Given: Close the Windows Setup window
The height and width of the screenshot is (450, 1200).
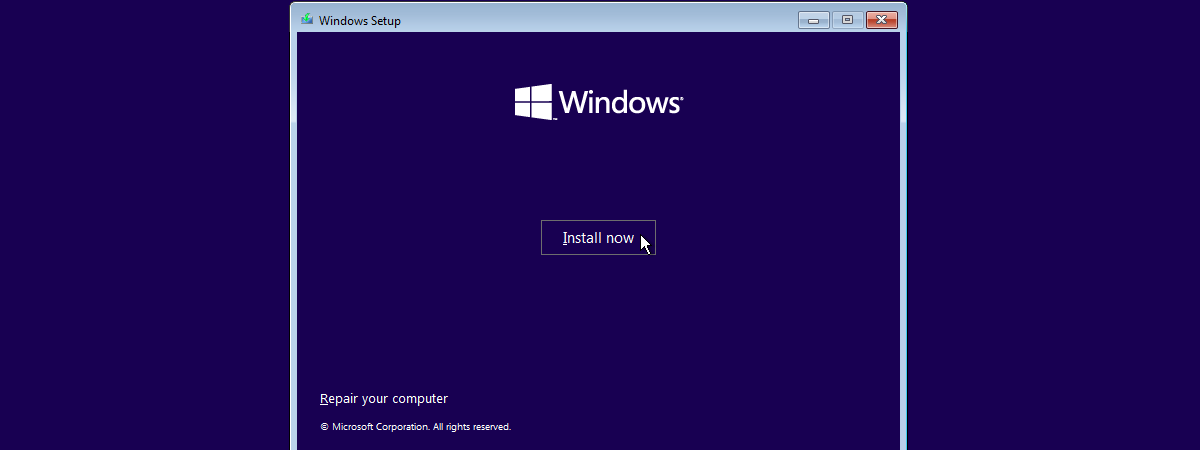Looking at the screenshot, I should [881, 20].
